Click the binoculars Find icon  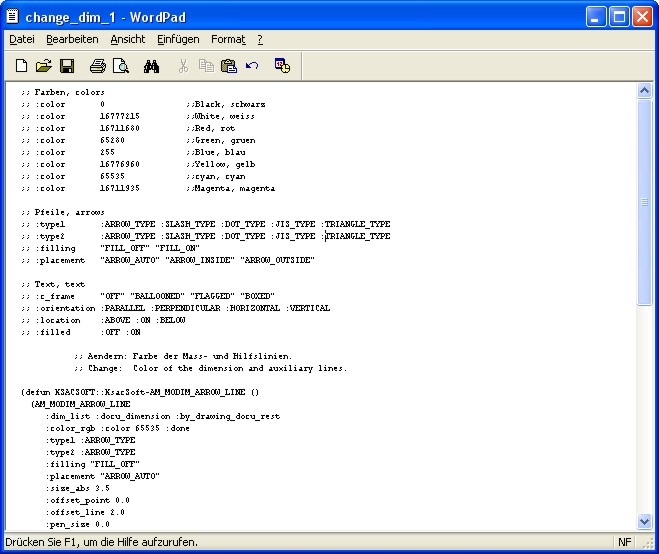point(151,66)
